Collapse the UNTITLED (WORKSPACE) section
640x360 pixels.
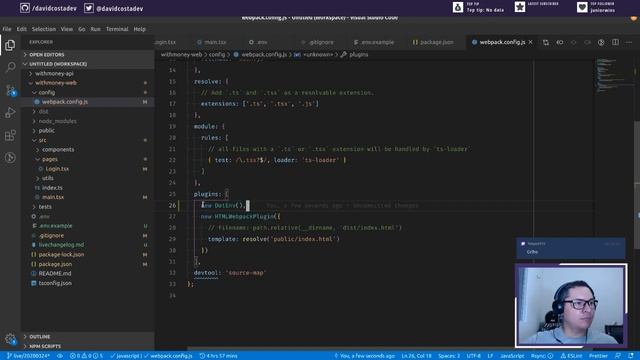click(88, 64)
